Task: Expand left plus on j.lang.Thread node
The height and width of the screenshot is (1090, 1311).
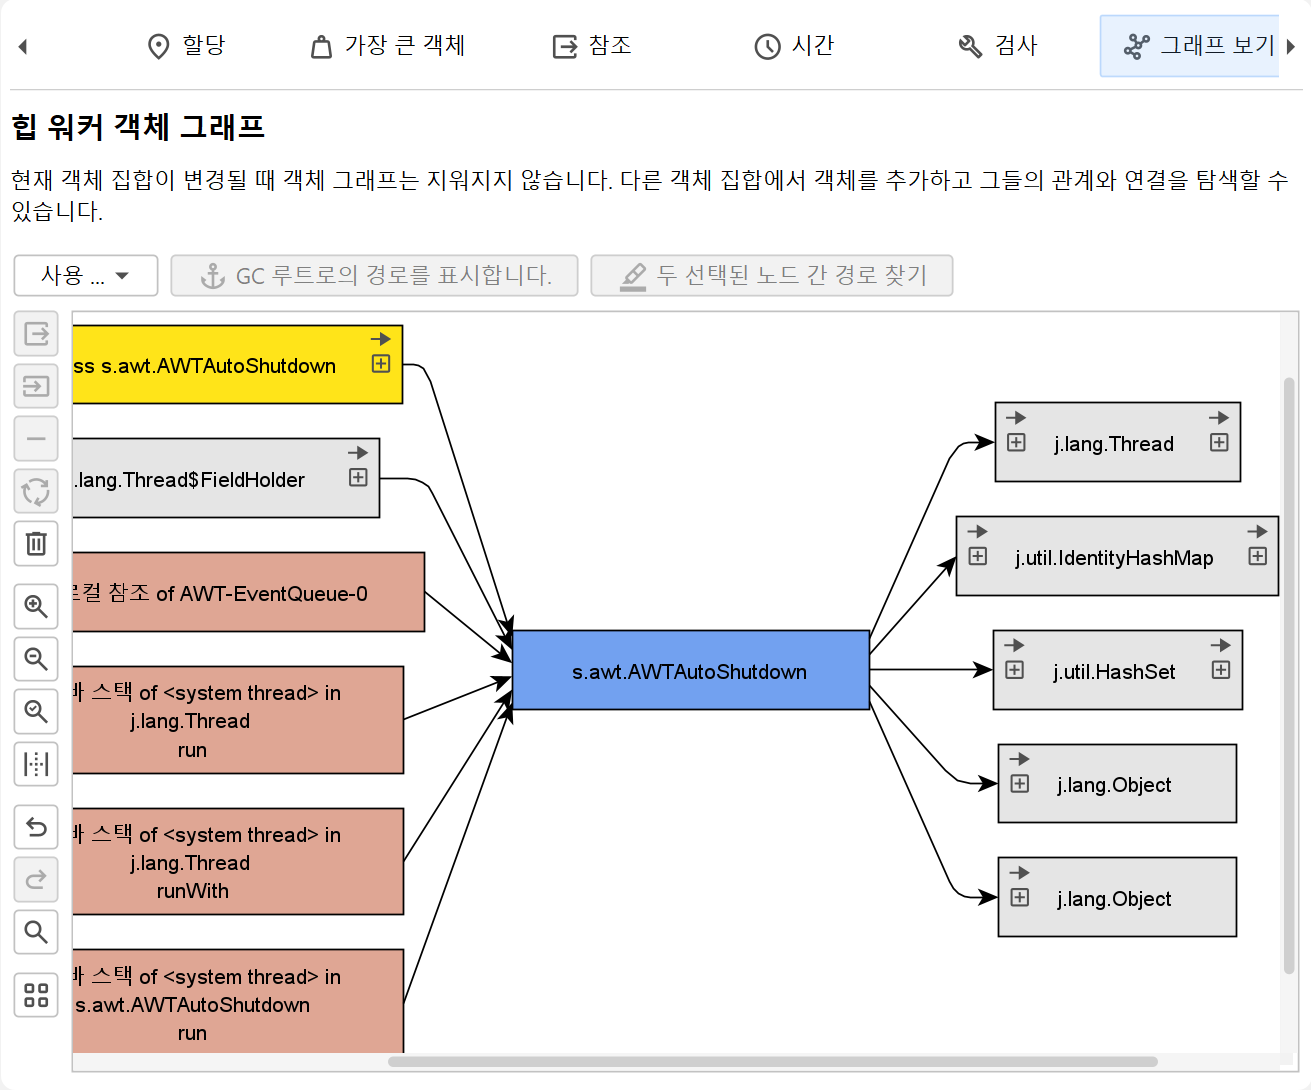Action: (x=1016, y=442)
